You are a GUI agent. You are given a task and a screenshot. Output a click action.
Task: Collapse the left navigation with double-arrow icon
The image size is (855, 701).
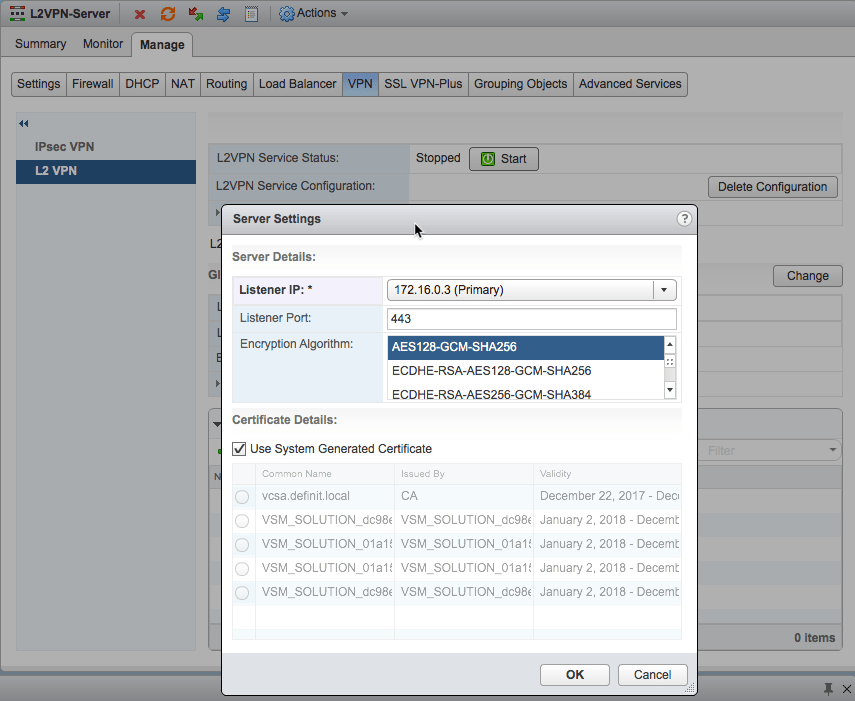pyautogui.click(x=24, y=123)
